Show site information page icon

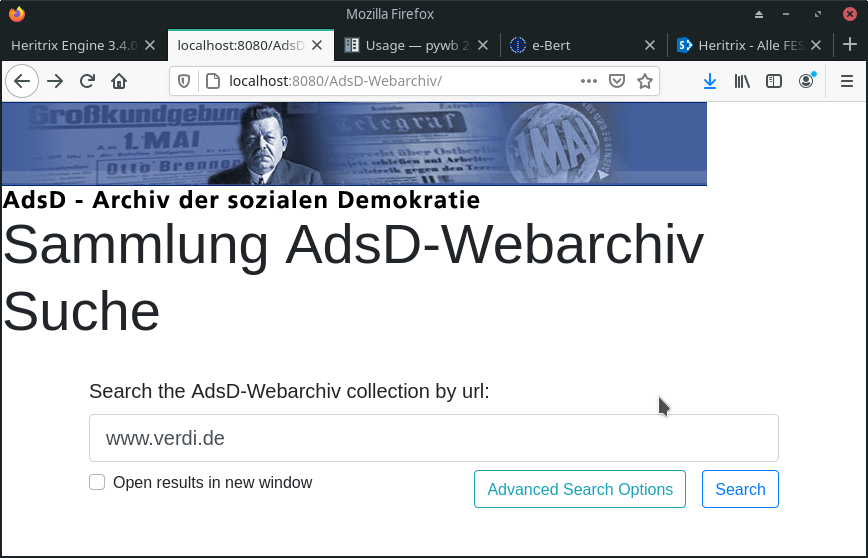(x=213, y=81)
